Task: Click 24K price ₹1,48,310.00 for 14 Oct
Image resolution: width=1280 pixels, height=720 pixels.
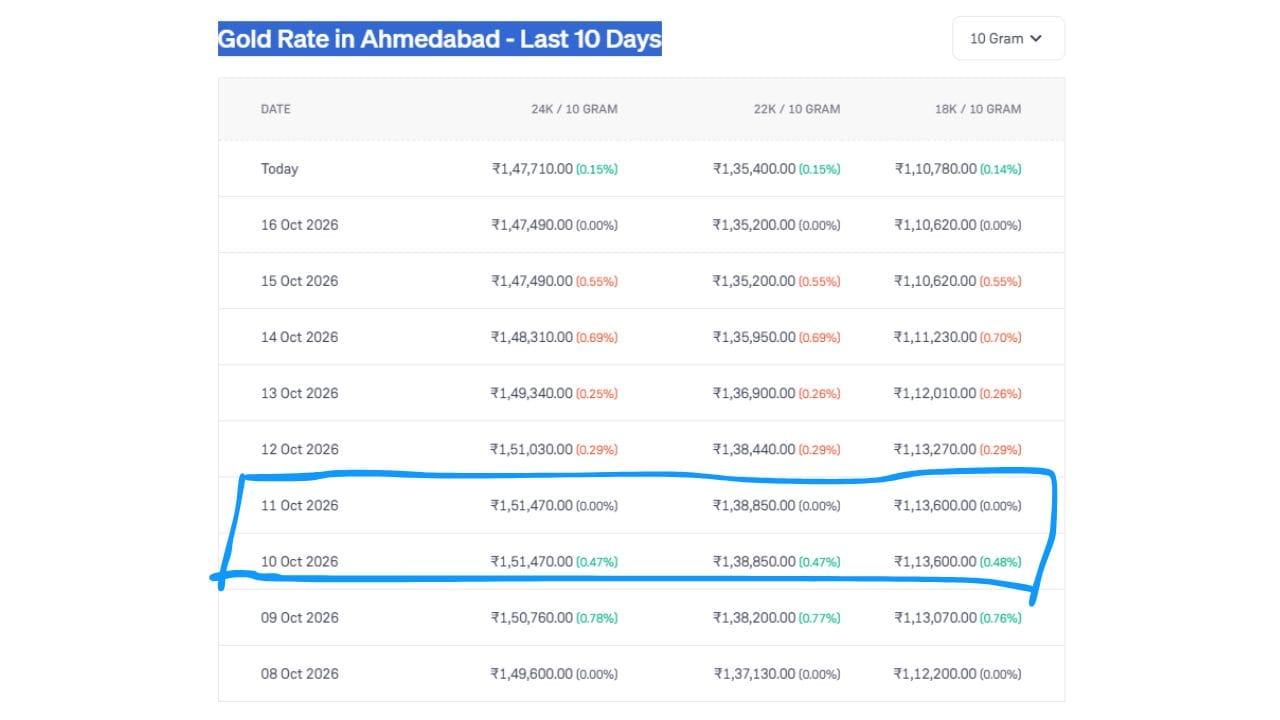Action: [x=532, y=337]
